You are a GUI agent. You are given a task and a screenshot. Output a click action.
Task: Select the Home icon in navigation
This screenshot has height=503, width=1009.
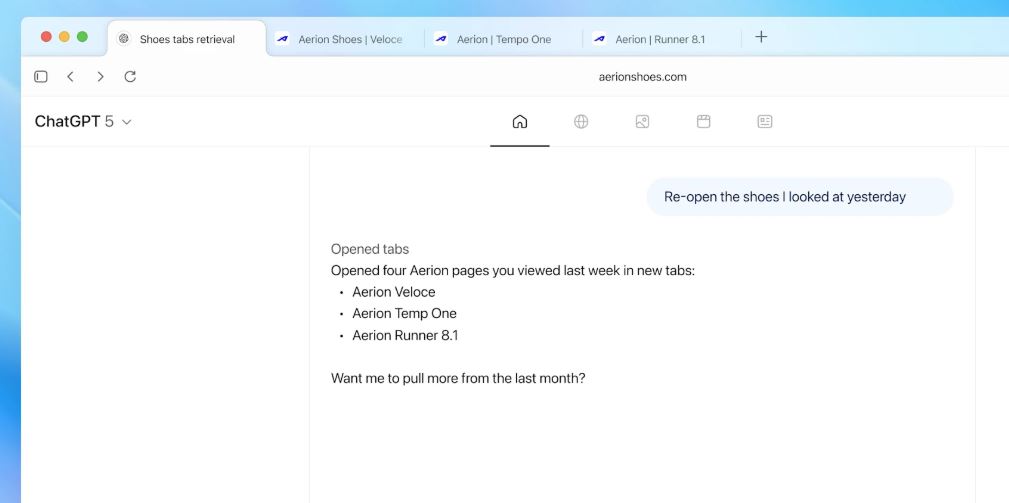(x=519, y=122)
